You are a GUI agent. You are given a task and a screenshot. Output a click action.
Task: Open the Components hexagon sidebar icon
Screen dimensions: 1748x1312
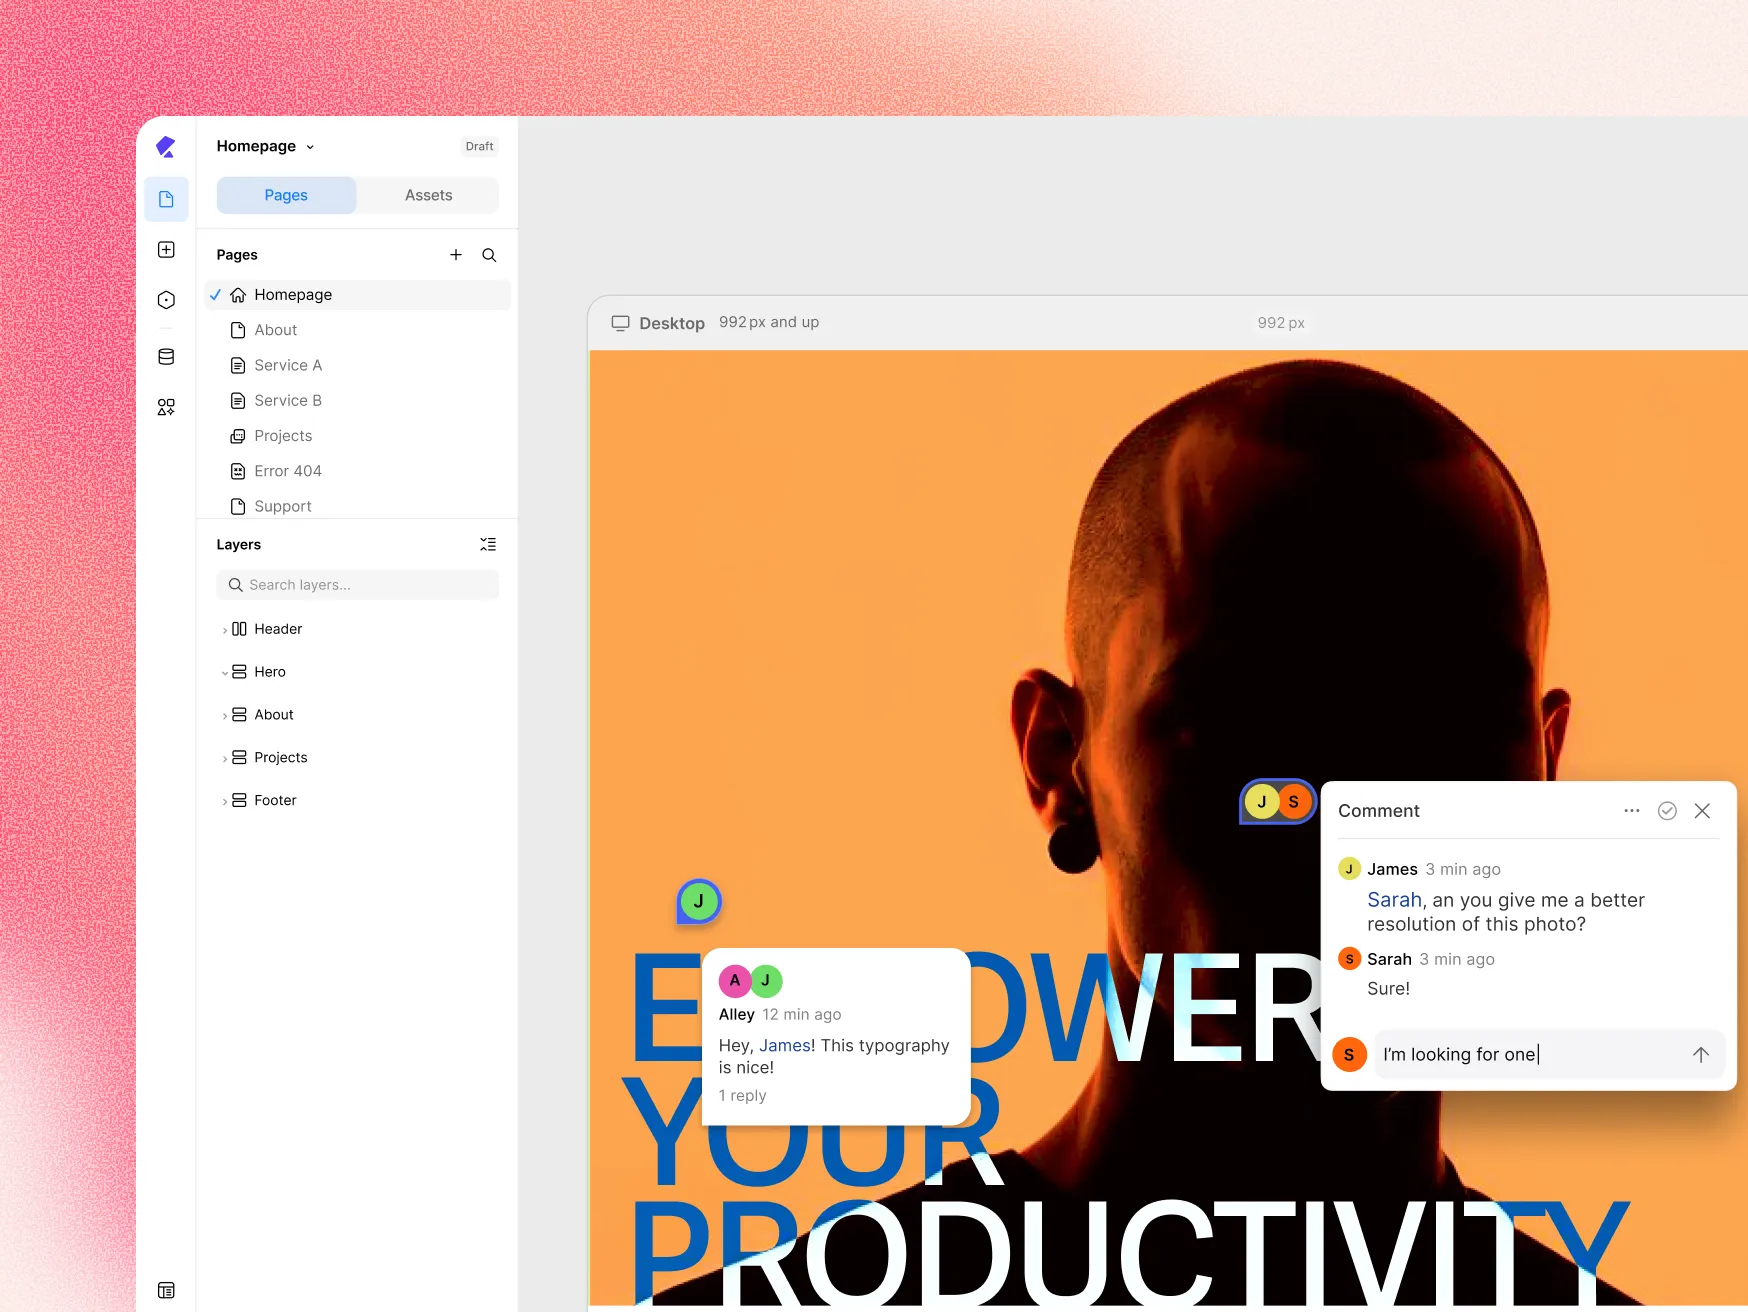pyautogui.click(x=166, y=300)
